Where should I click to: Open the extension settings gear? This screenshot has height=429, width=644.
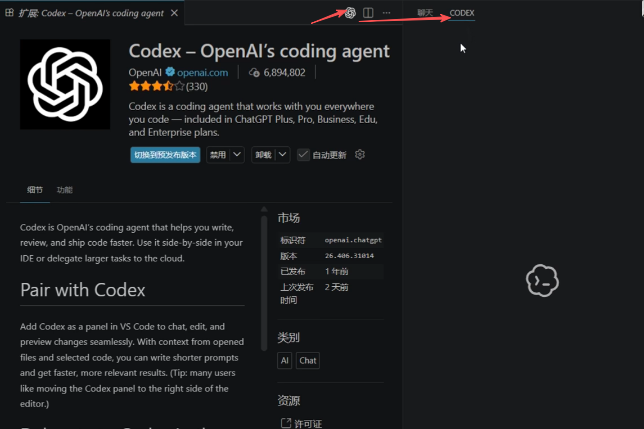coord(360,154)
